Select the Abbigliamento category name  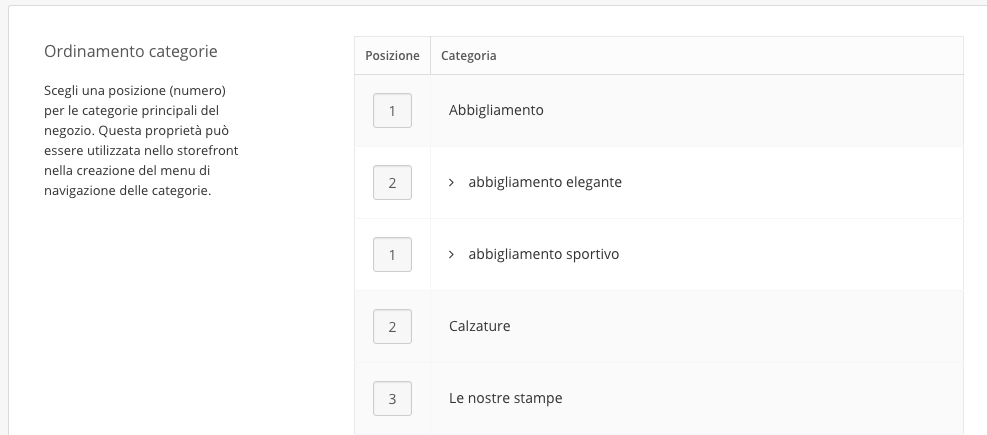pyautogui.click(x=496, y=110)
